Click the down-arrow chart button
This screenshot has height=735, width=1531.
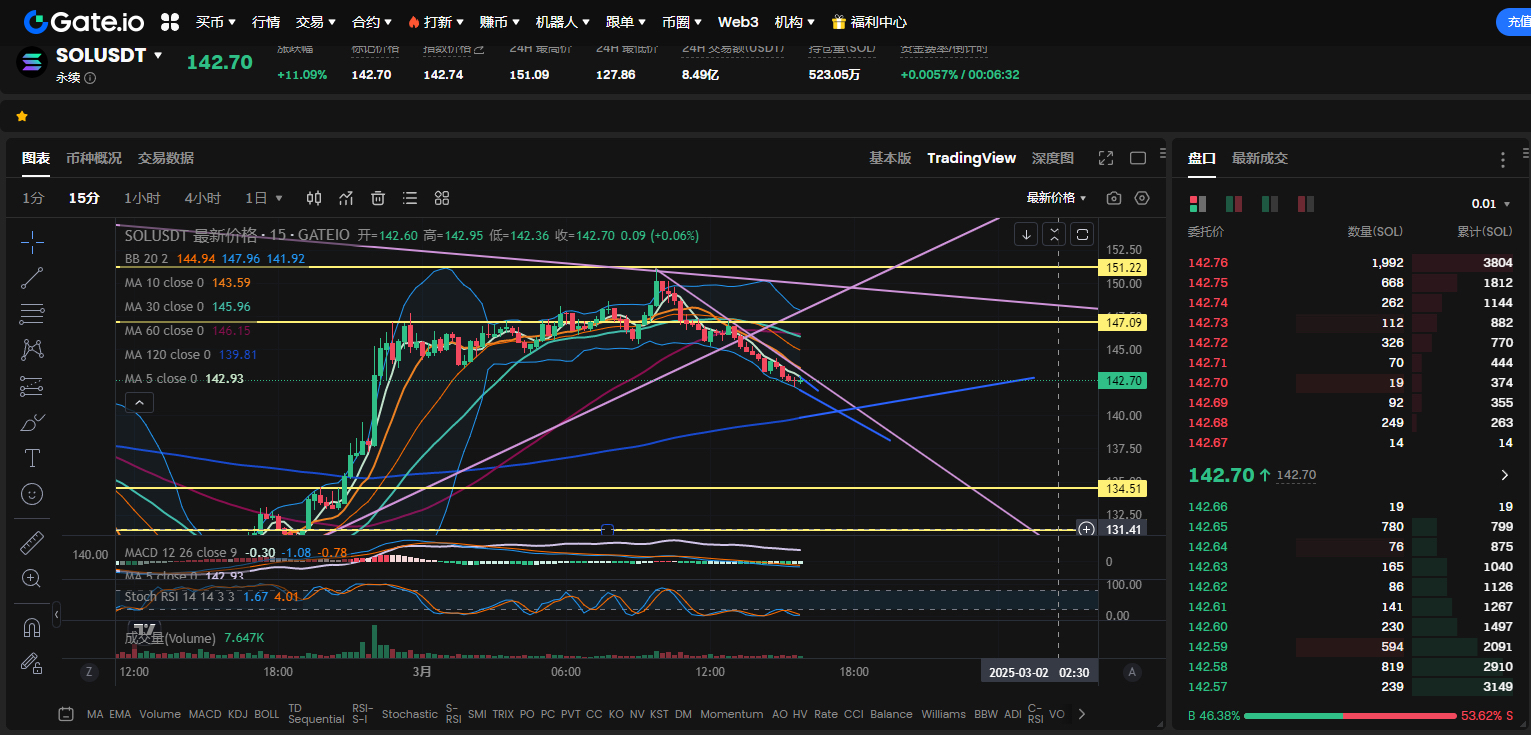1026,234
